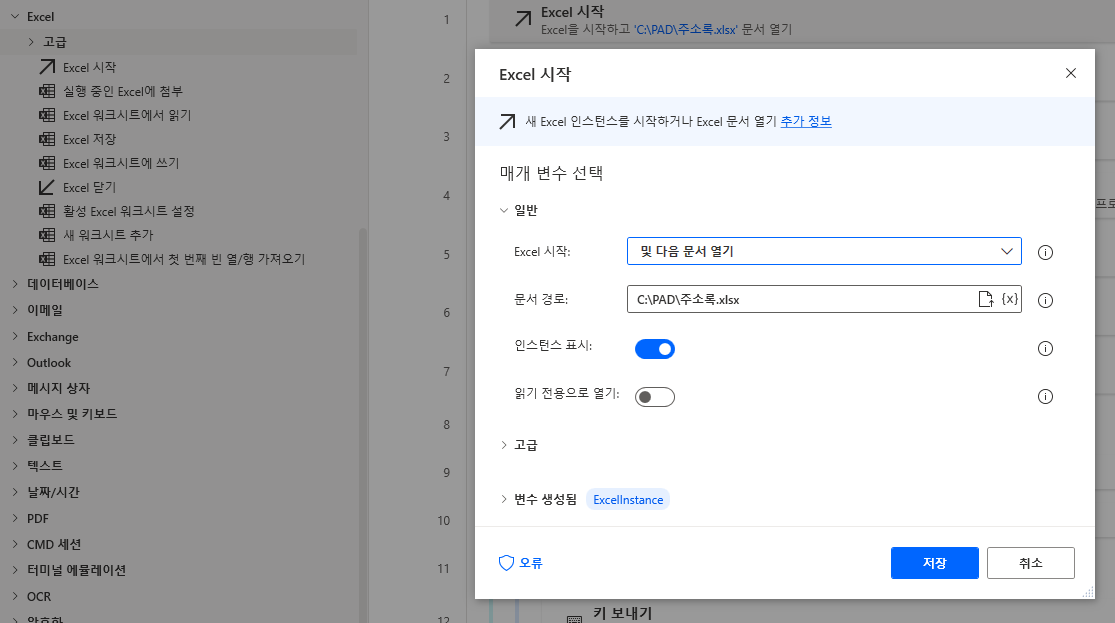Viewport: 1115px width, 623px height.
Task: Click line number 5 in flow
Action: point(447,255)
